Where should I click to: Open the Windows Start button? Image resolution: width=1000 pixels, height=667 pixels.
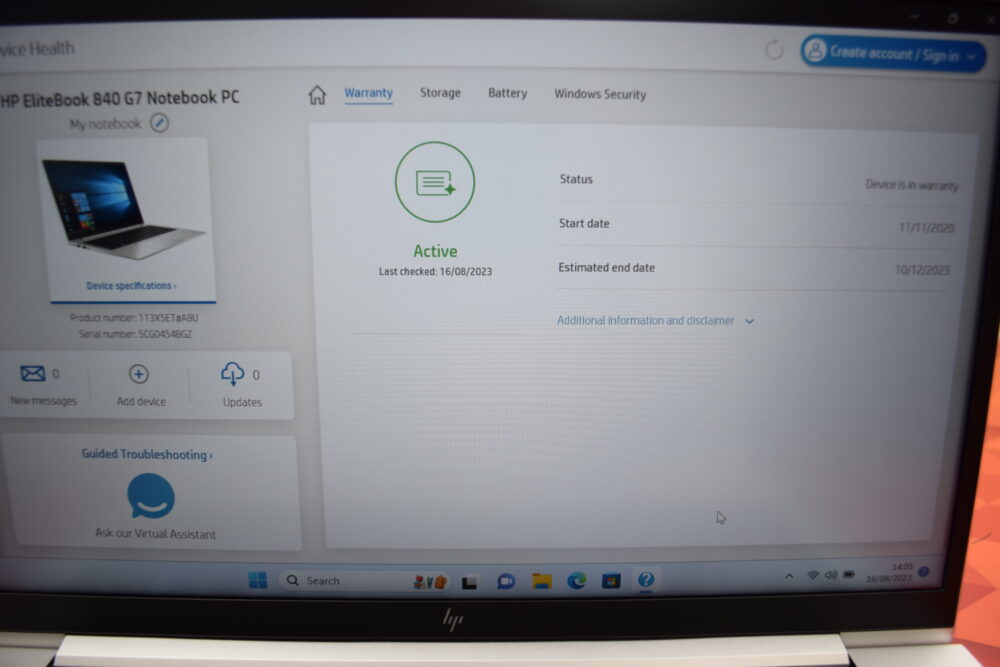pos(258,580)
